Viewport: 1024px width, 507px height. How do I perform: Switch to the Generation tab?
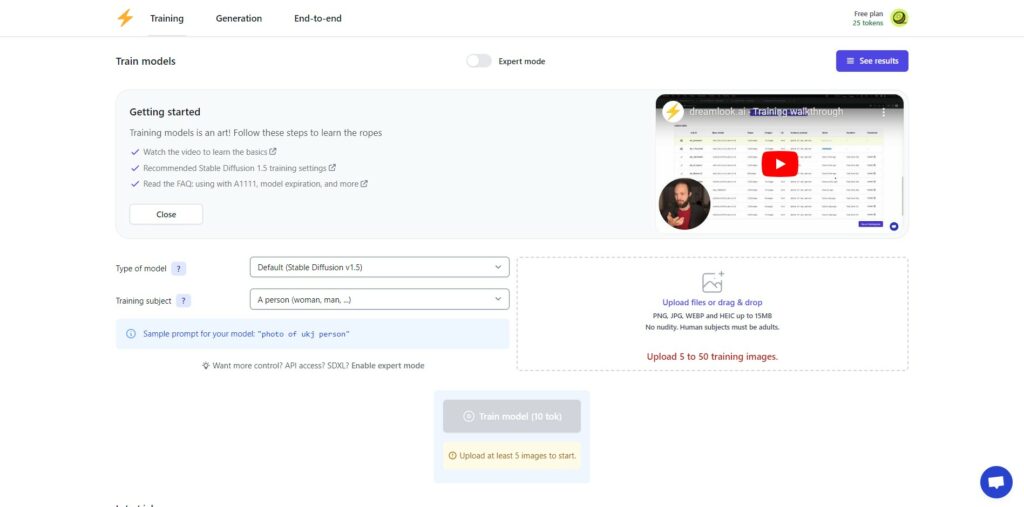[239, 18]
